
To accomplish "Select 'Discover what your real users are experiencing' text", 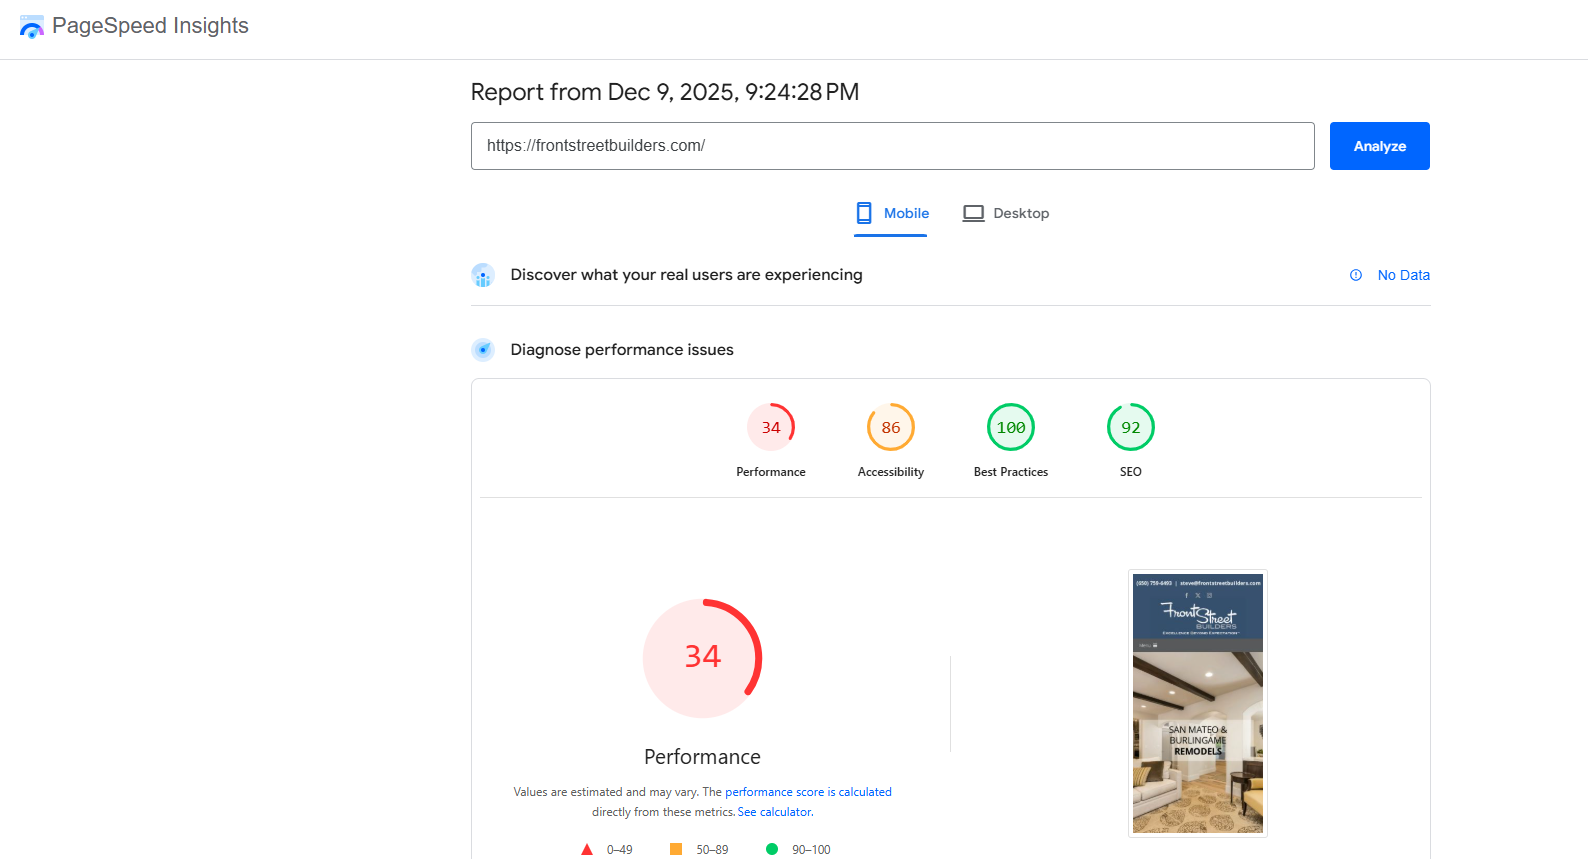I will 686,275.
